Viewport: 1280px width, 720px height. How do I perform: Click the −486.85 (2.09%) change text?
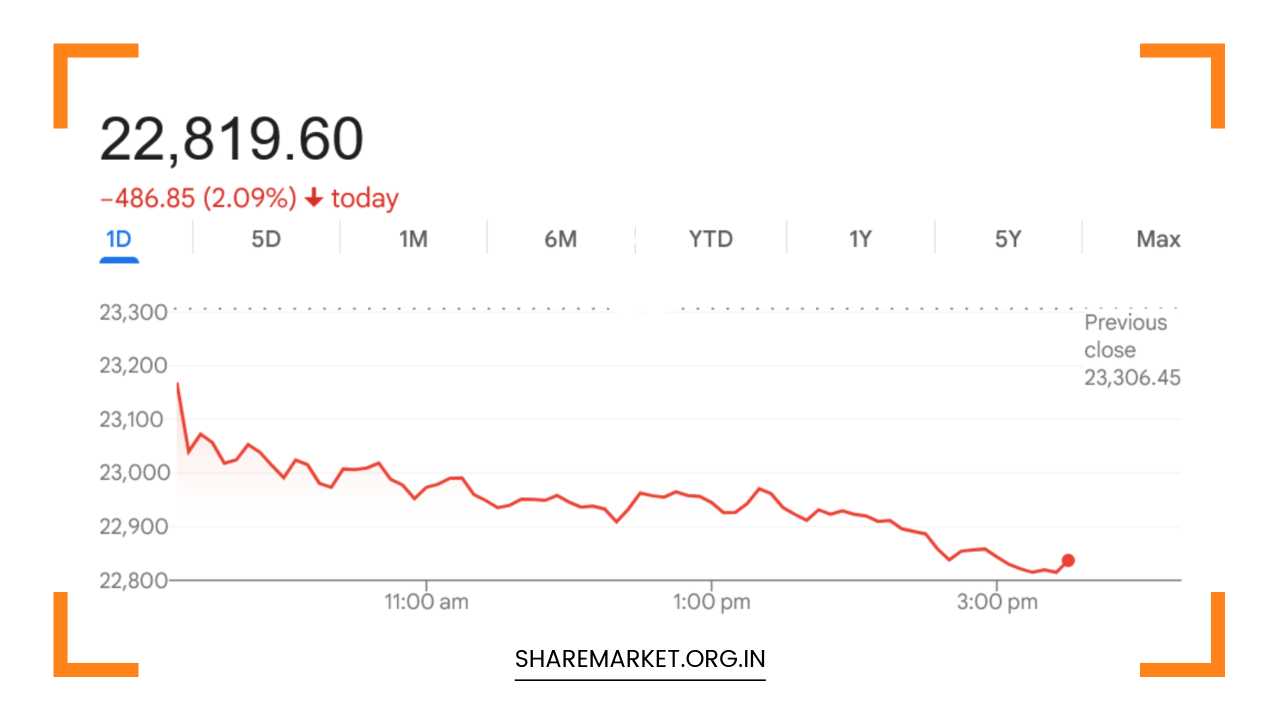[198, 199]
